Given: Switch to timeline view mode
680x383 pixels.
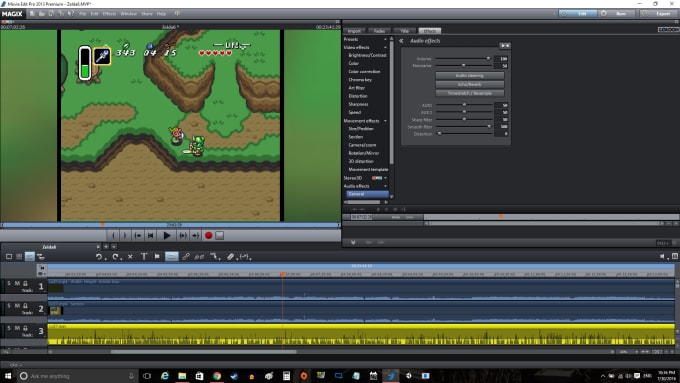Looking at the screenshot, I should click(x=29, y=257).
